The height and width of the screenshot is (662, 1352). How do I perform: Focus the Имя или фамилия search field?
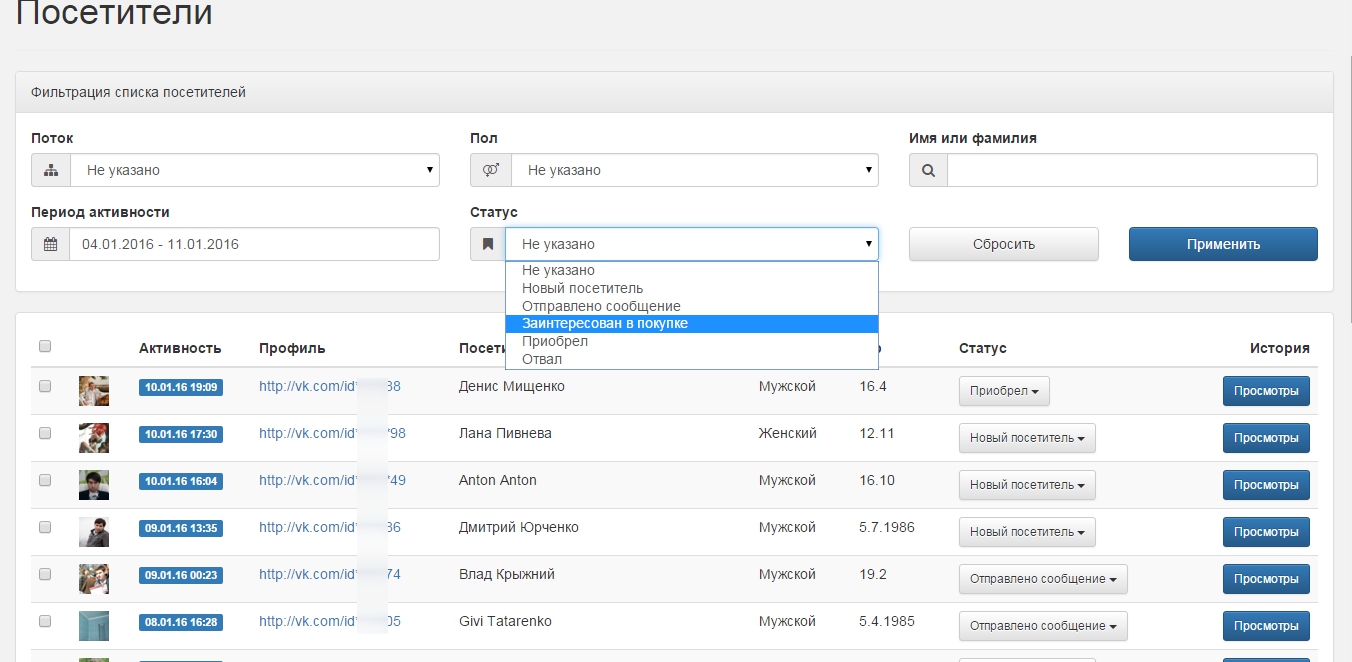[x=1132, y=170]
